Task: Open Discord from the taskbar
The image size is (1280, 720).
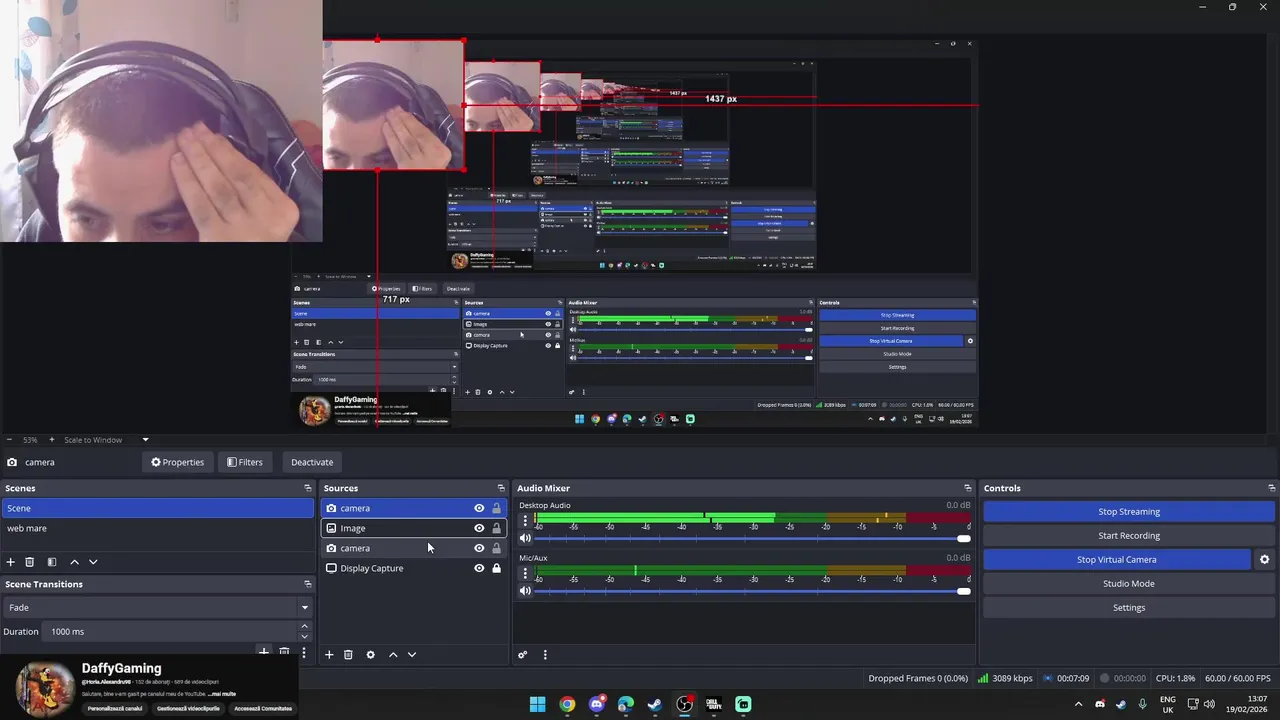Action: point(596,705)
